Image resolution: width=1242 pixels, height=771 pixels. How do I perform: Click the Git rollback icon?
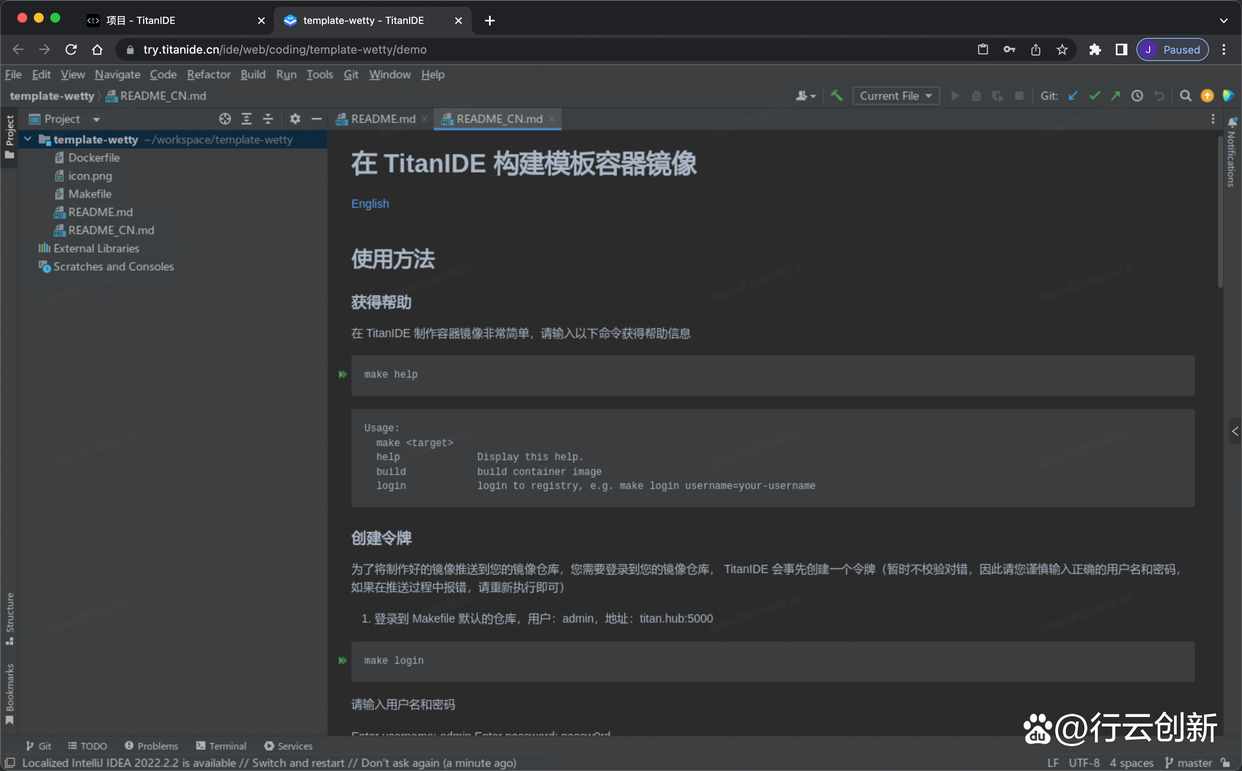1159,96
